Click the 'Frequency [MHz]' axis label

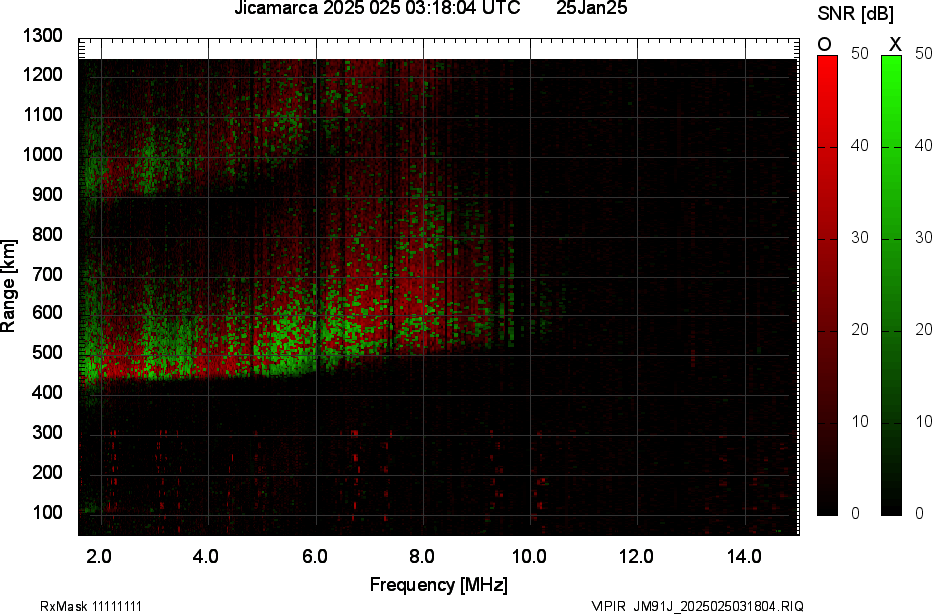pos(439,584)
